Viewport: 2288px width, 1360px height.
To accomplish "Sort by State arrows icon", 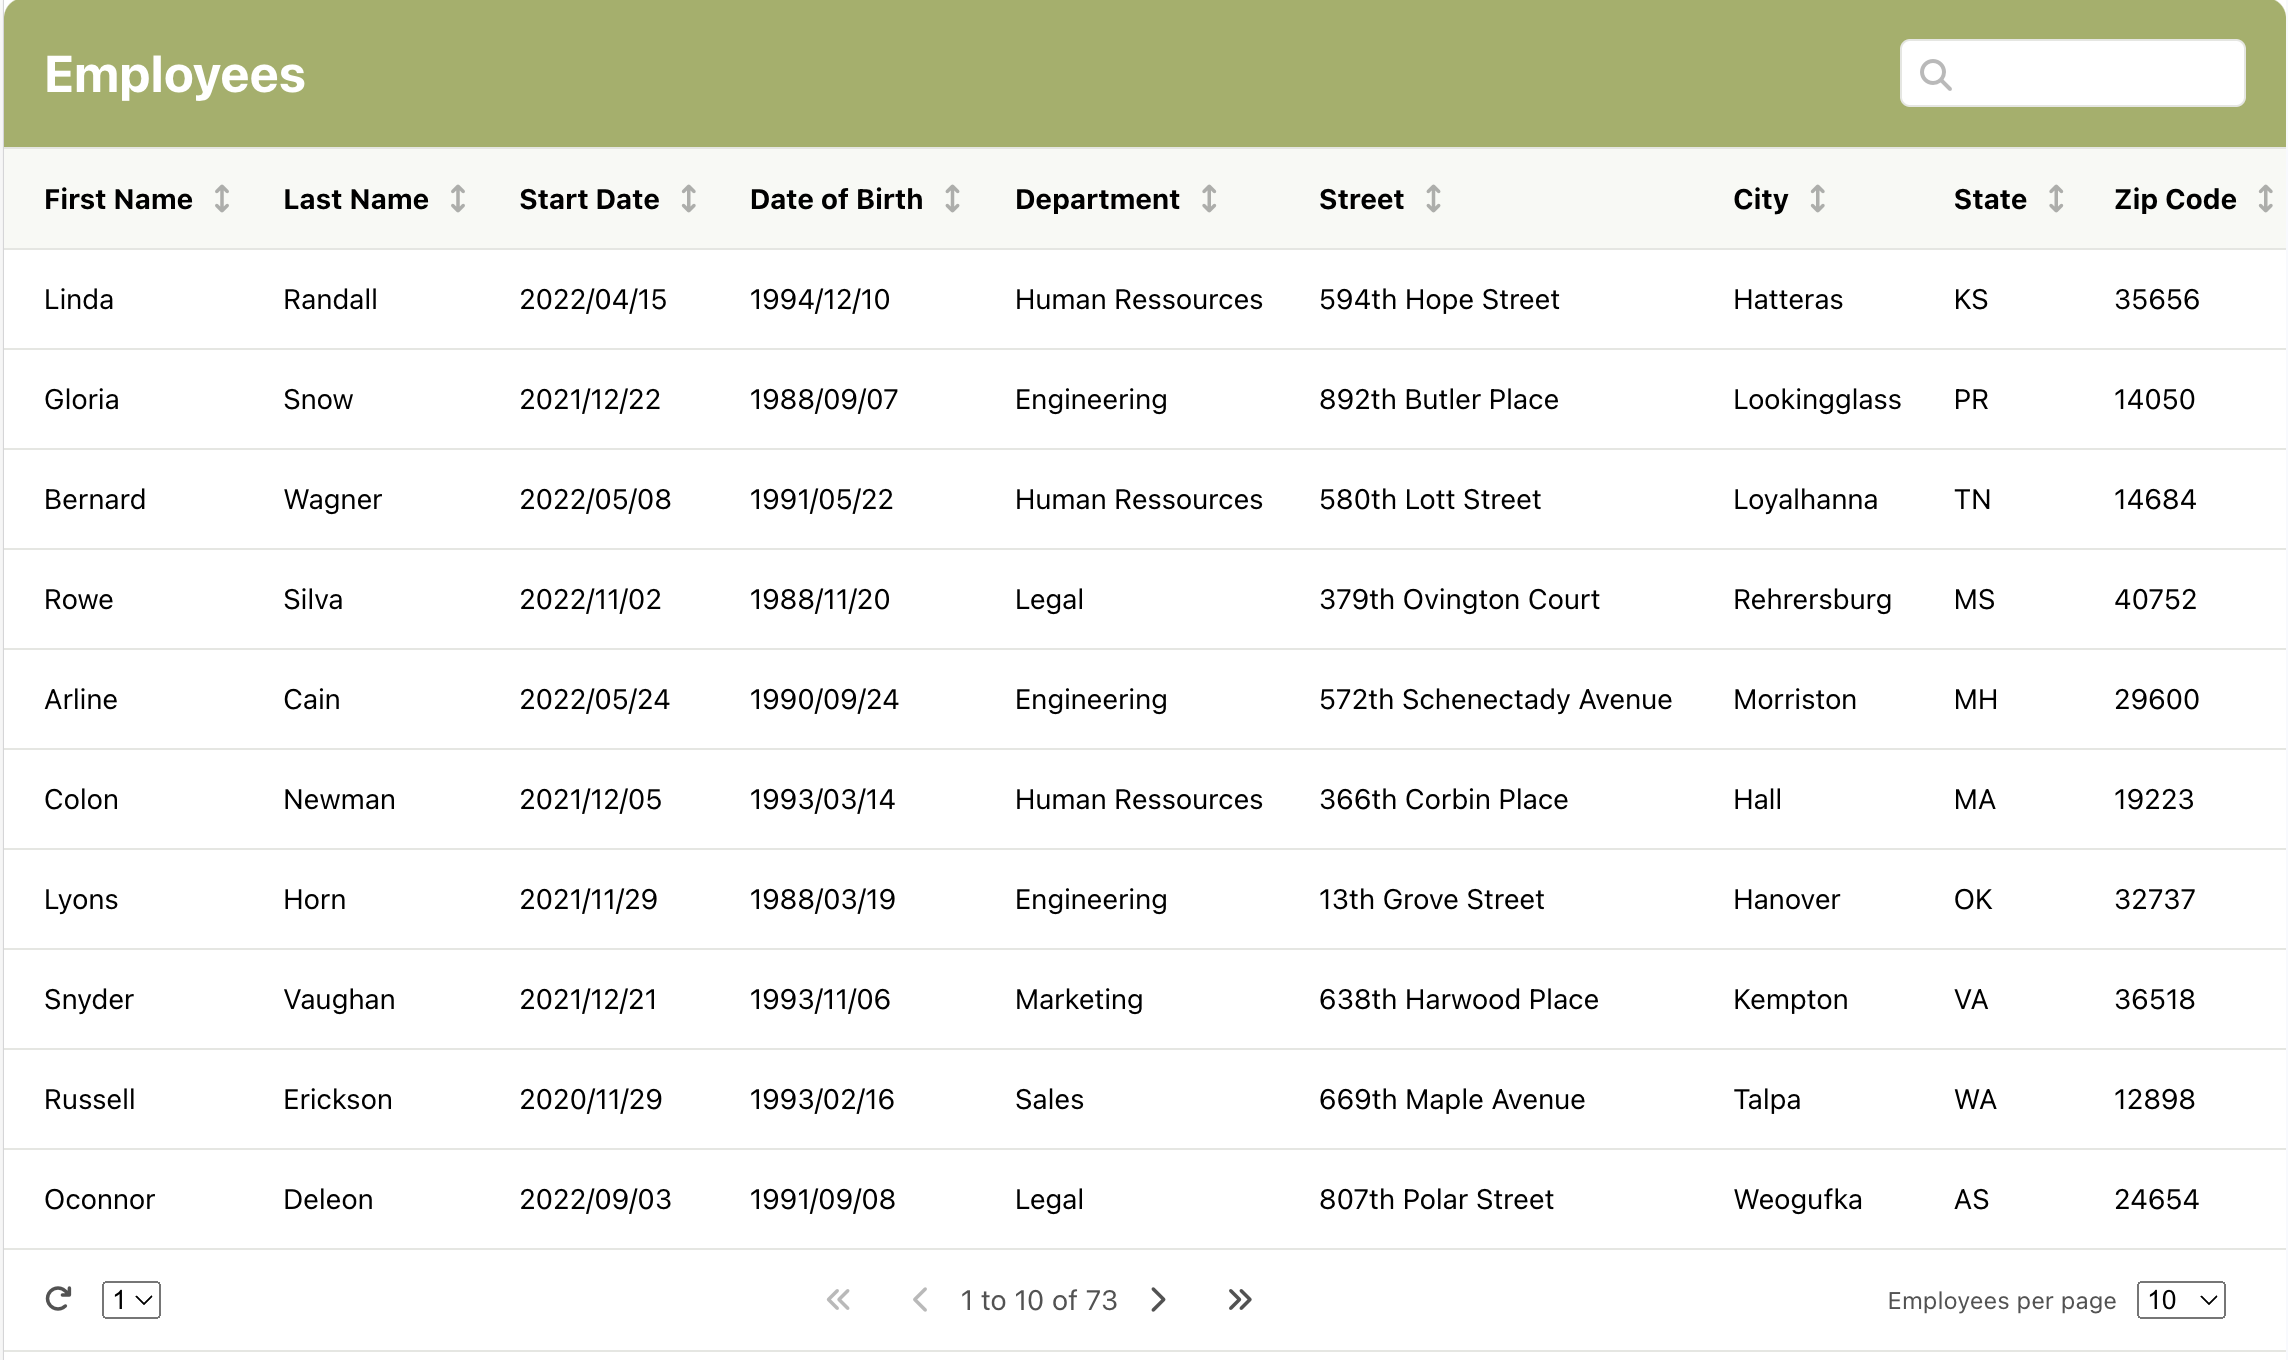I will [x=2056, y=199].
